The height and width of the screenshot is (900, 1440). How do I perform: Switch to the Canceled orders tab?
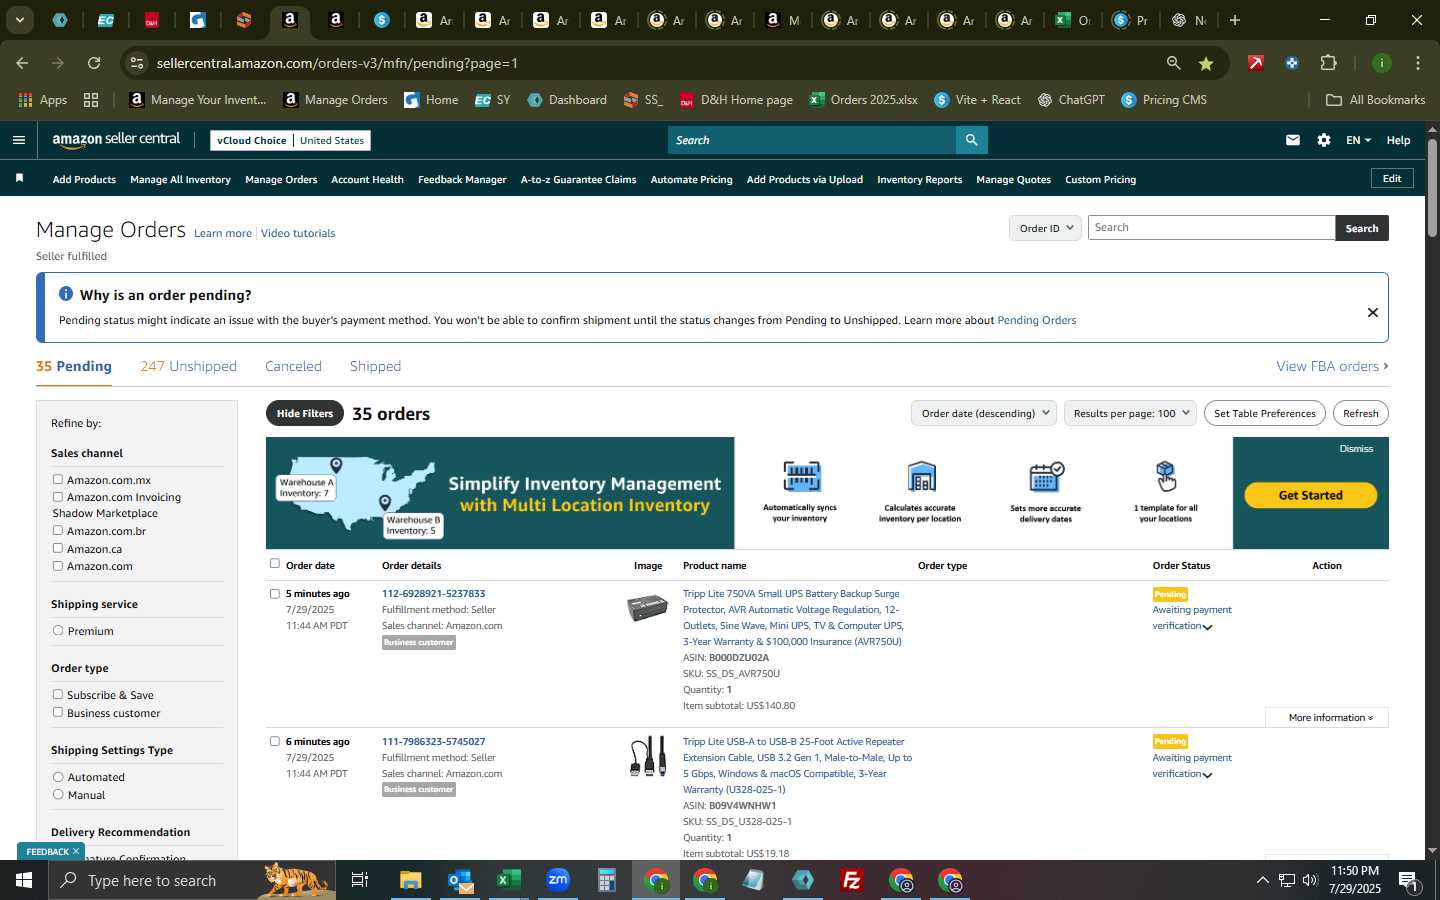[x=293, y=366]
